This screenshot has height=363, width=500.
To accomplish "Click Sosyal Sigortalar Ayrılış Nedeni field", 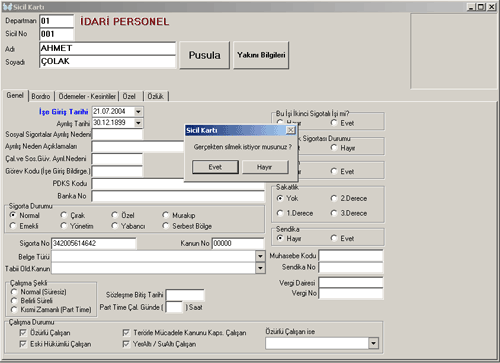I will tap(117, 134).
